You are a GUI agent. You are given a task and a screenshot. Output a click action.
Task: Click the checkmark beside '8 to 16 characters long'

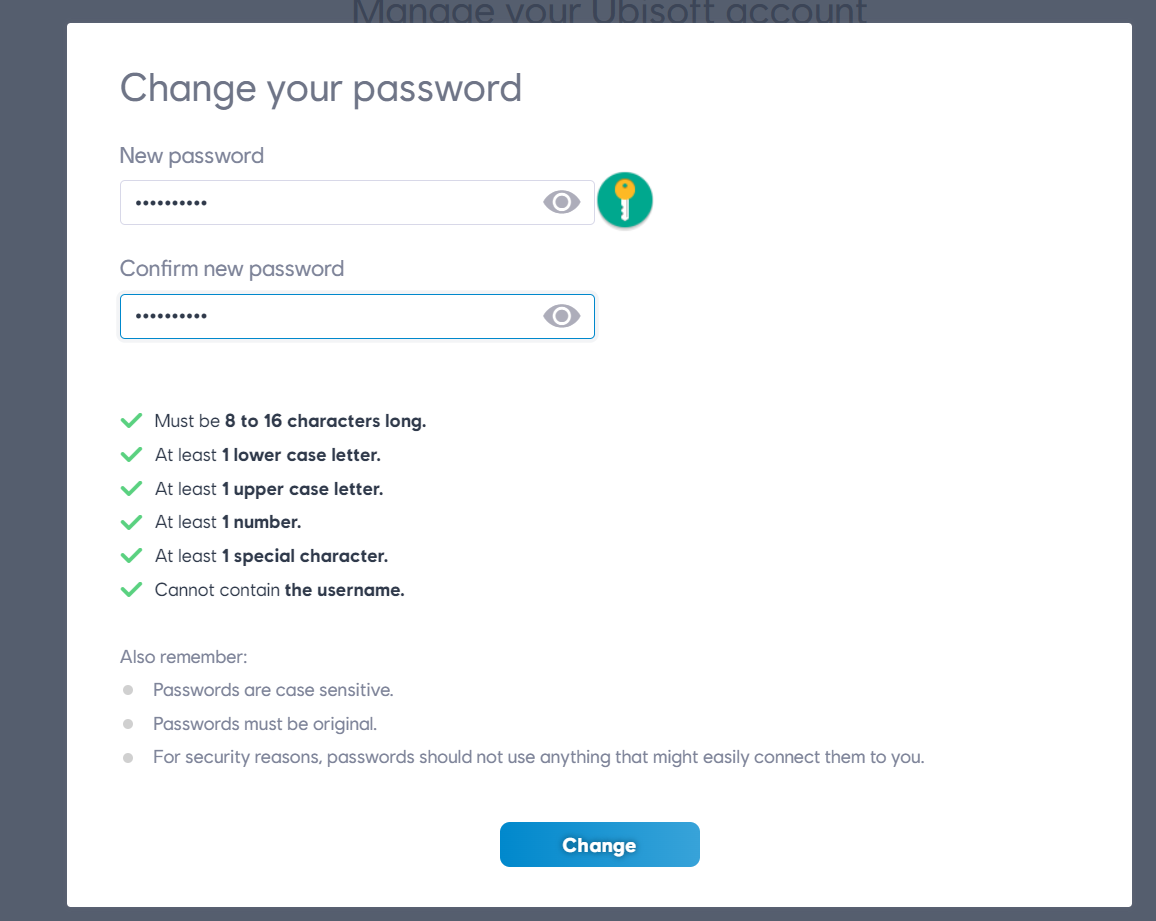pos(131,420)
